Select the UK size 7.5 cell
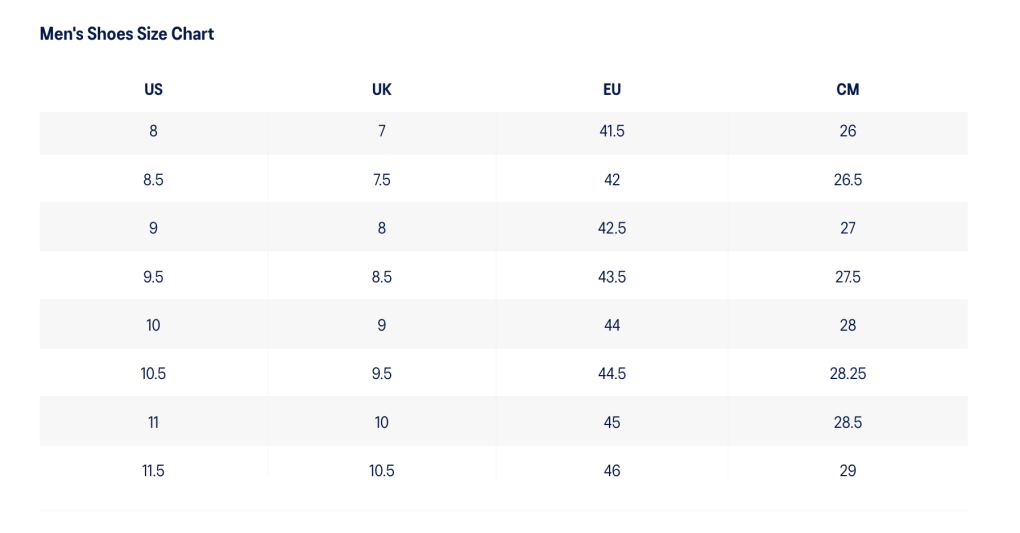This screenshot has height=533, width=1020. coord(382,180)
